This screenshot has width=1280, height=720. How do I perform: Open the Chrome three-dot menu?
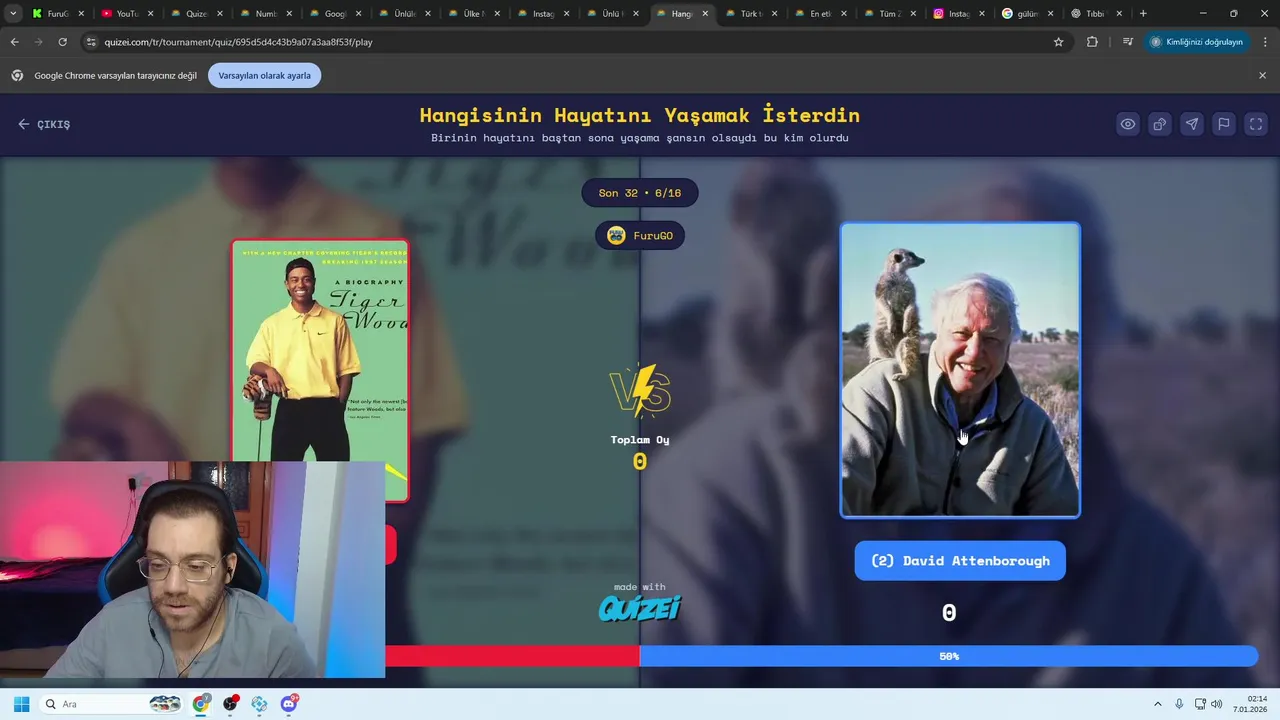[x=1266, y=42]
